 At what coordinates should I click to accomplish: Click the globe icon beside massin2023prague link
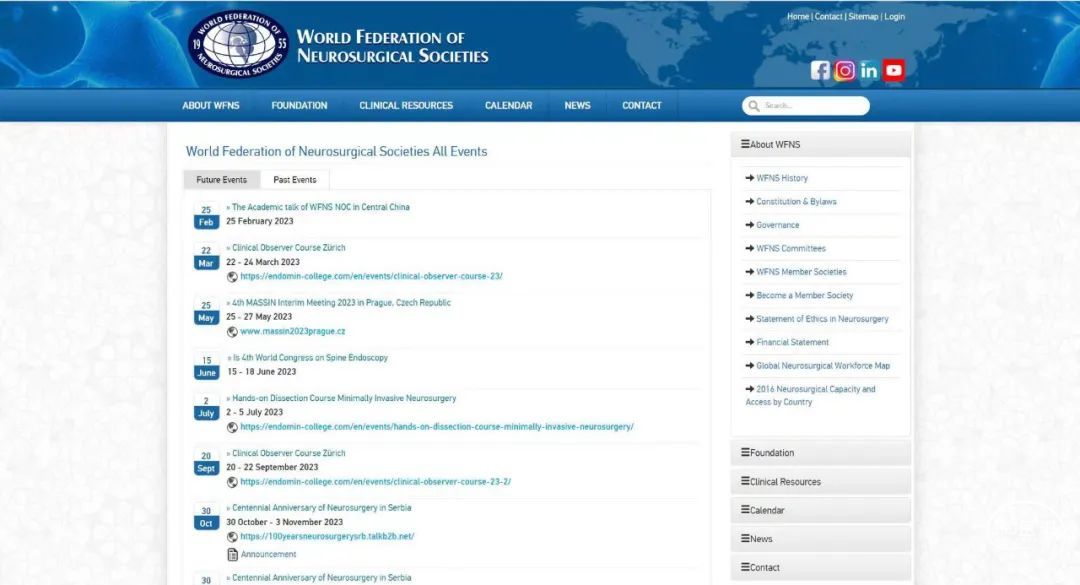pos(232,331)
